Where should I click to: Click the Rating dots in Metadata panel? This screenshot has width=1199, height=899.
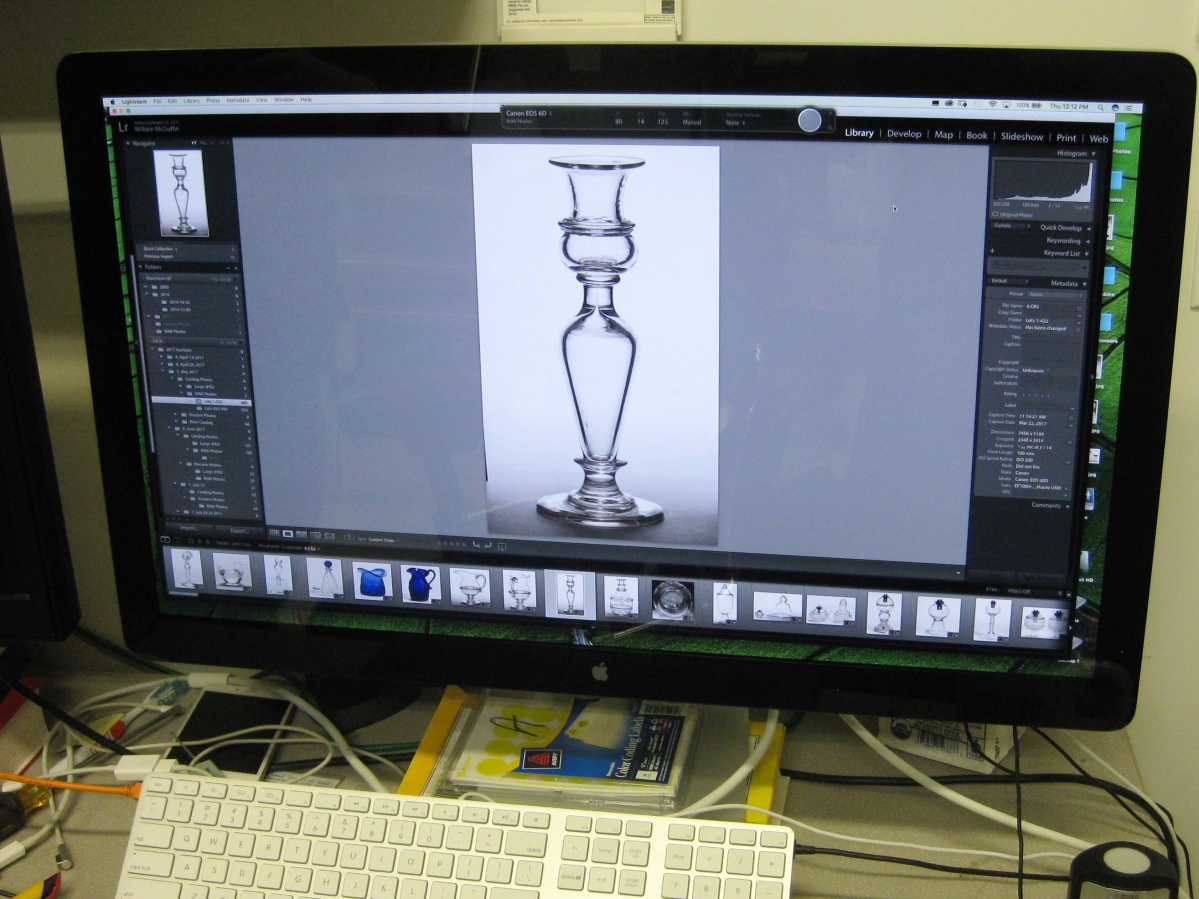point(1036,395)
